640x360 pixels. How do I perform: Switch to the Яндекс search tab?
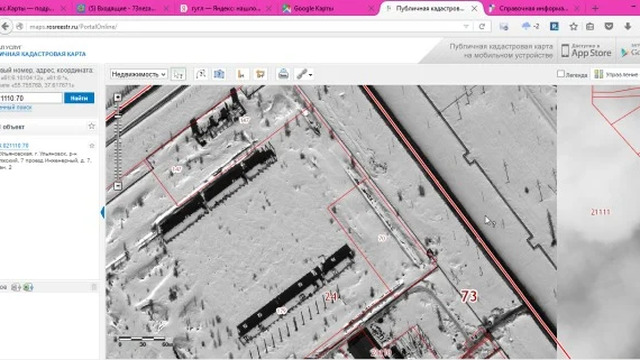tap(226, 8)
